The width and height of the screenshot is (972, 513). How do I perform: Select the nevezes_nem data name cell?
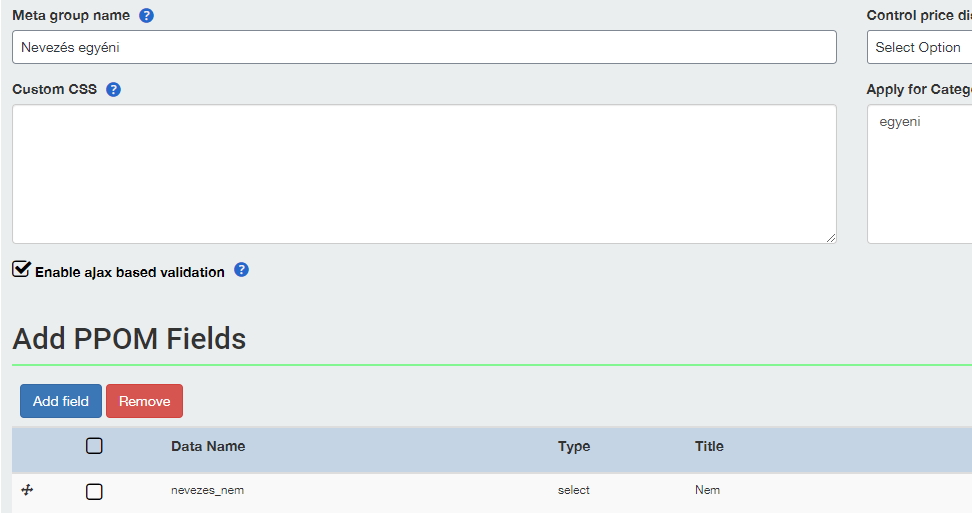[208, 490]
